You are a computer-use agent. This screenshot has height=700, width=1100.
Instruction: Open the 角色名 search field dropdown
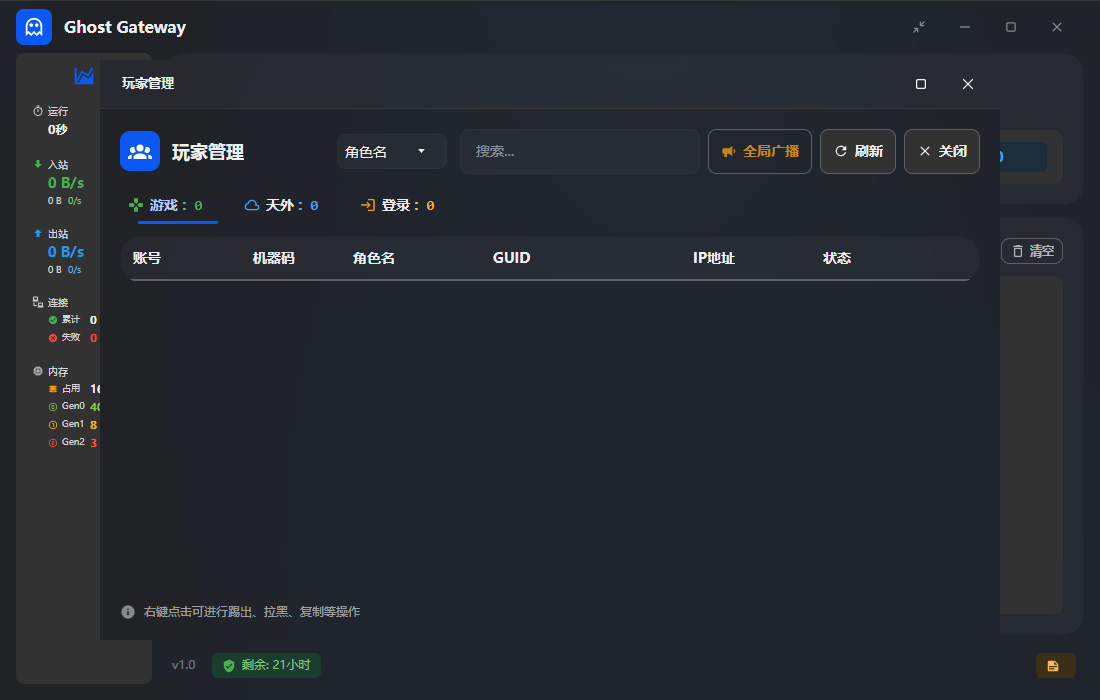tap(391, 151)
